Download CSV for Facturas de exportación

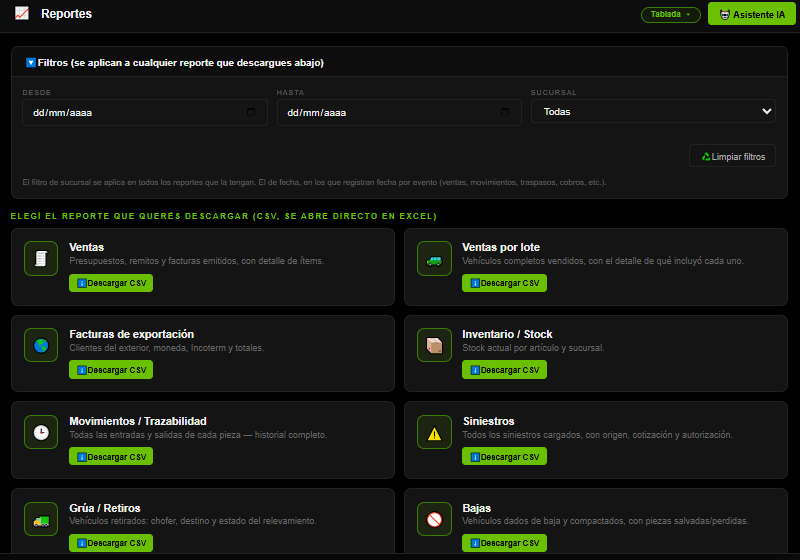pos(111,370)
